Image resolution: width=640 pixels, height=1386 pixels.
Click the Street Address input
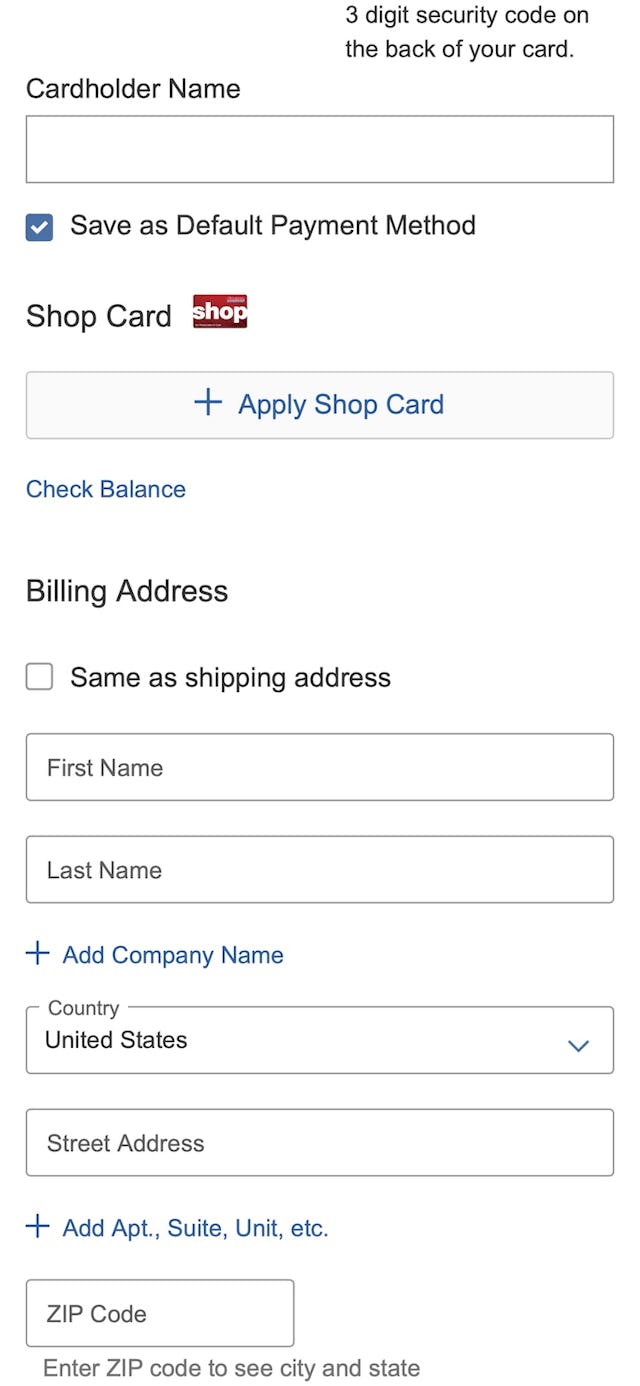[320, 1143]
